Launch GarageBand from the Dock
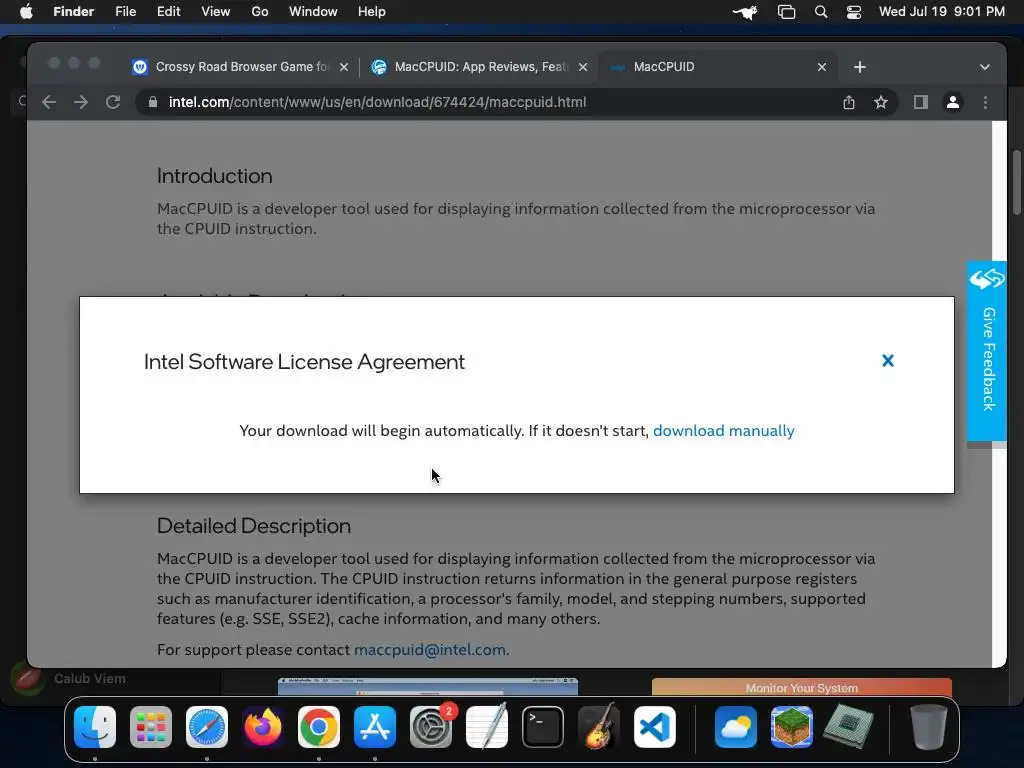1024x768 pixels. 599,726
